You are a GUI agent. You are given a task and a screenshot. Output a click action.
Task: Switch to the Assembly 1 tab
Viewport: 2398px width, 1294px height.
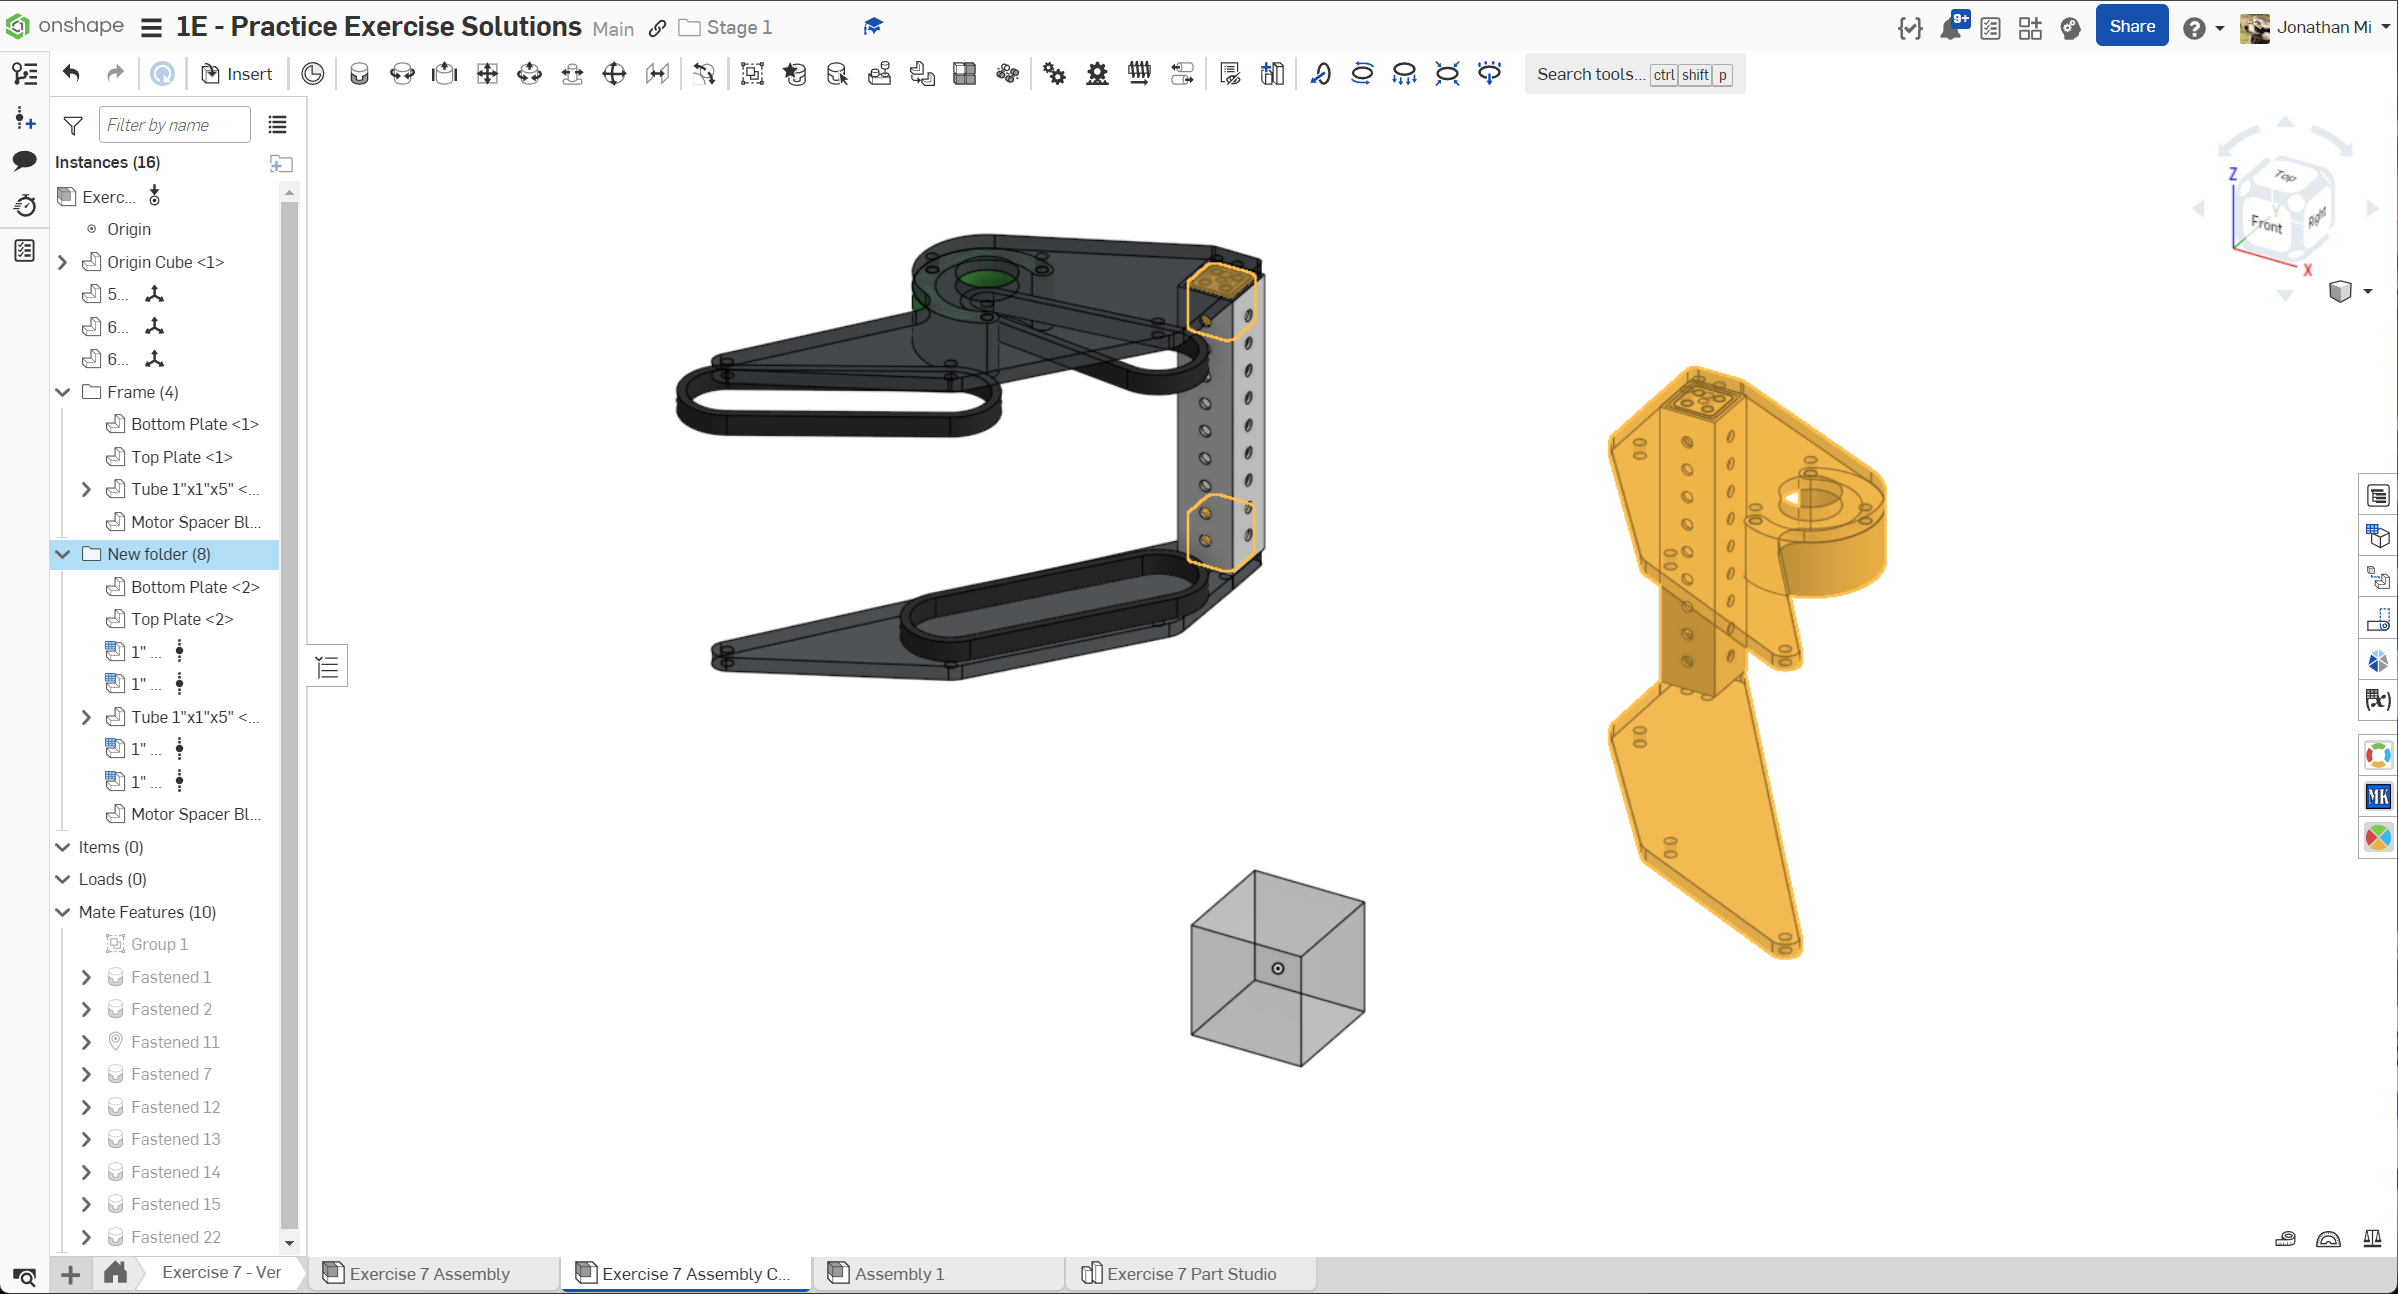tap(898, 1273)
